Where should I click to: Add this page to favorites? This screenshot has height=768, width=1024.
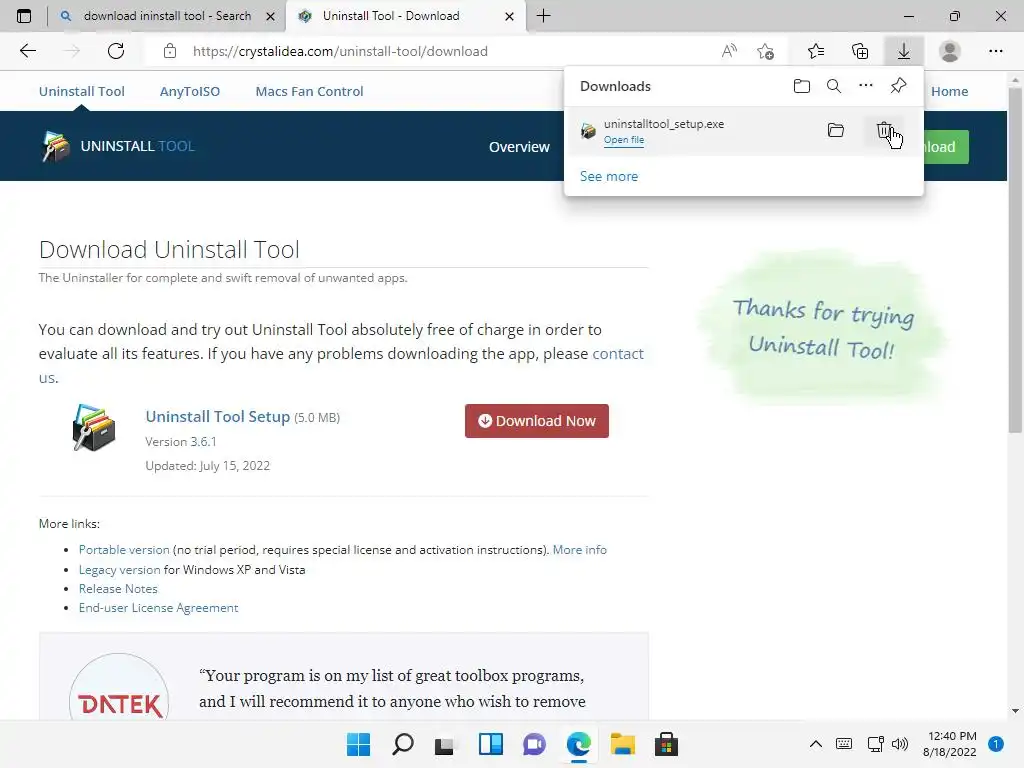tap(765, 51)
